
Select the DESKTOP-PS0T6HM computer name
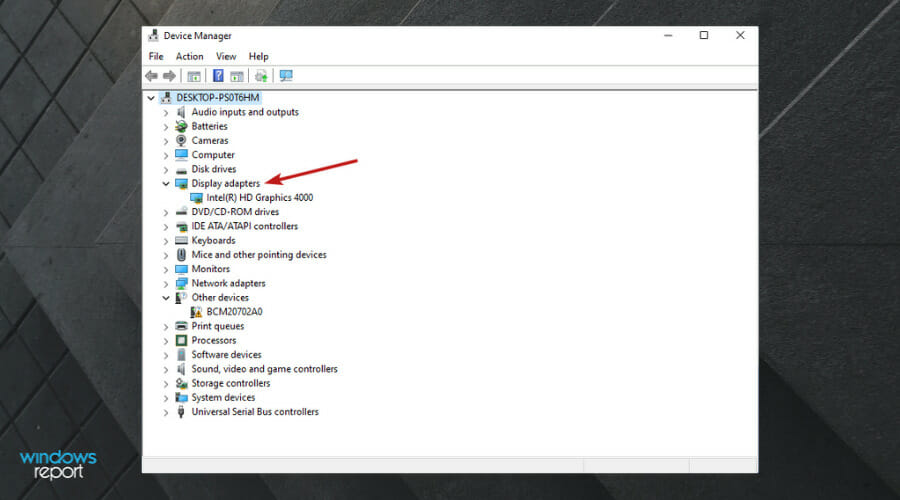218,98
